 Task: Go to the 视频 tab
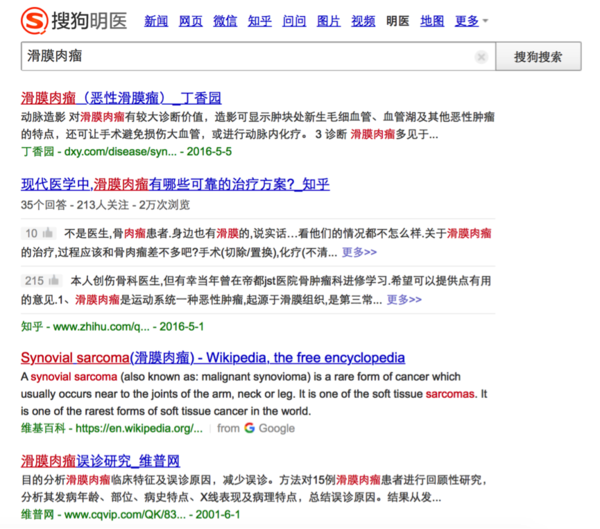pyautogui.click(x=363, y=21)
